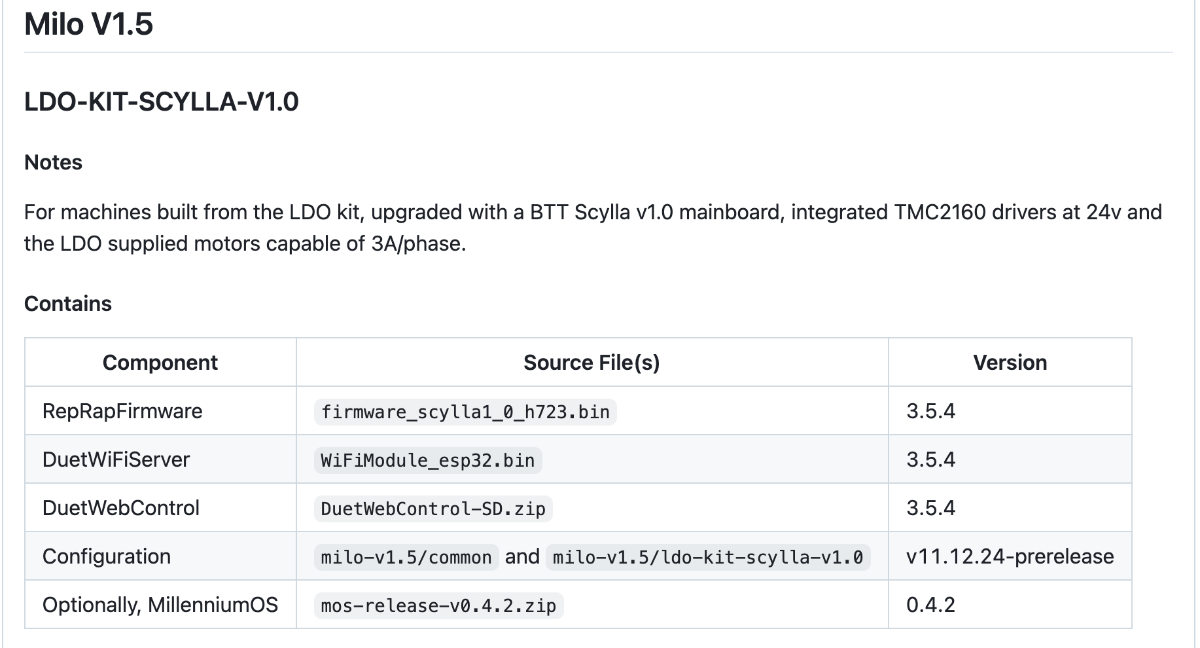
Task: Click the Component column header
Action: click(x=161, y=363)
